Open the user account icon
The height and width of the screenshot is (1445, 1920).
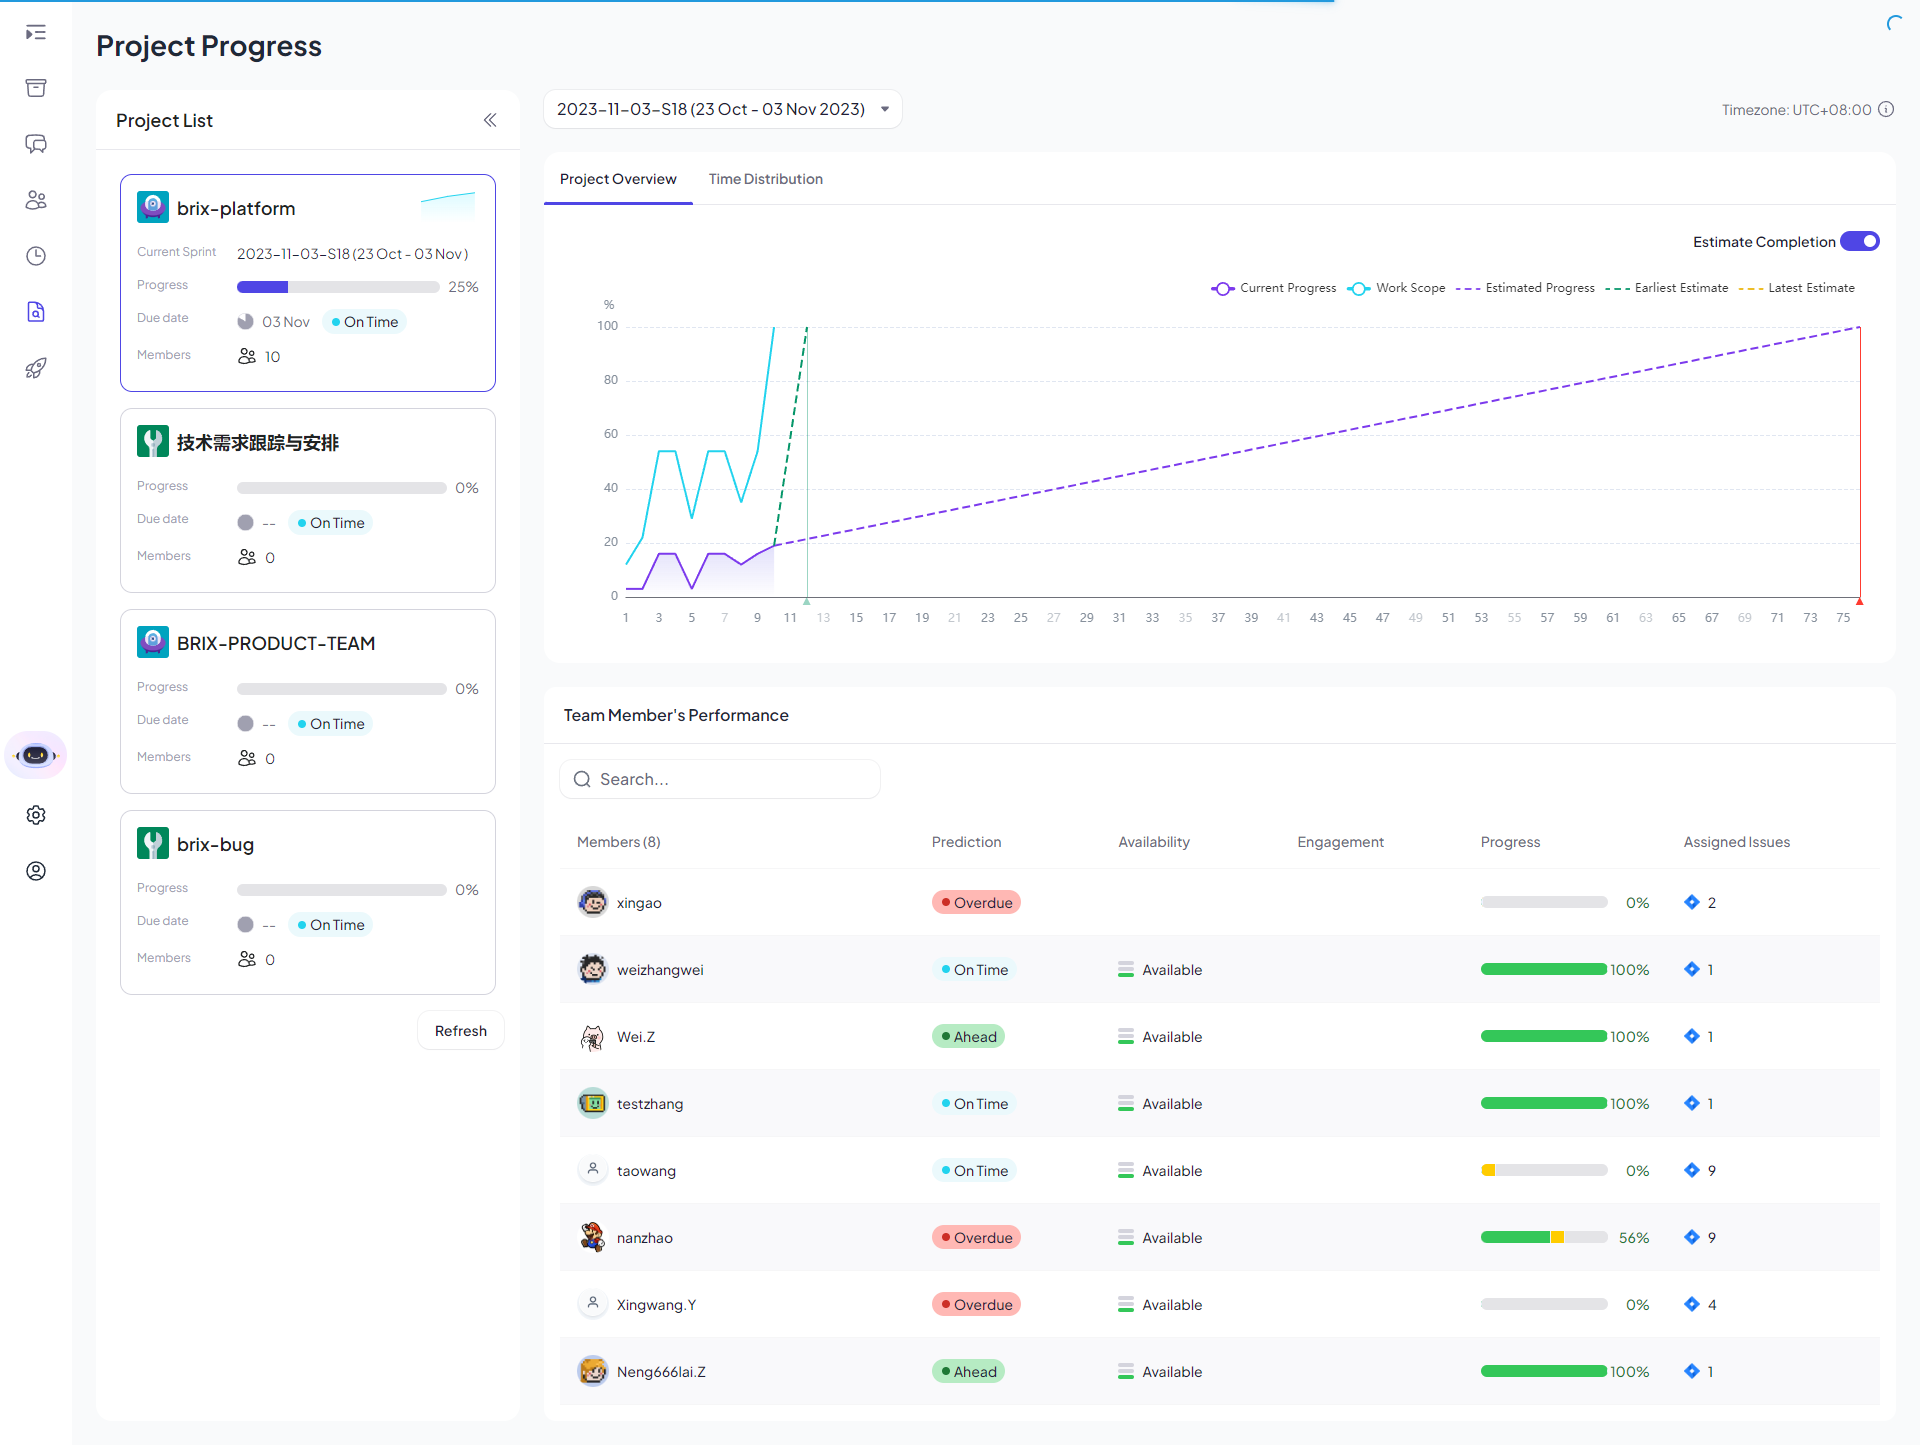pyautogui.click(x=36, y=871)
